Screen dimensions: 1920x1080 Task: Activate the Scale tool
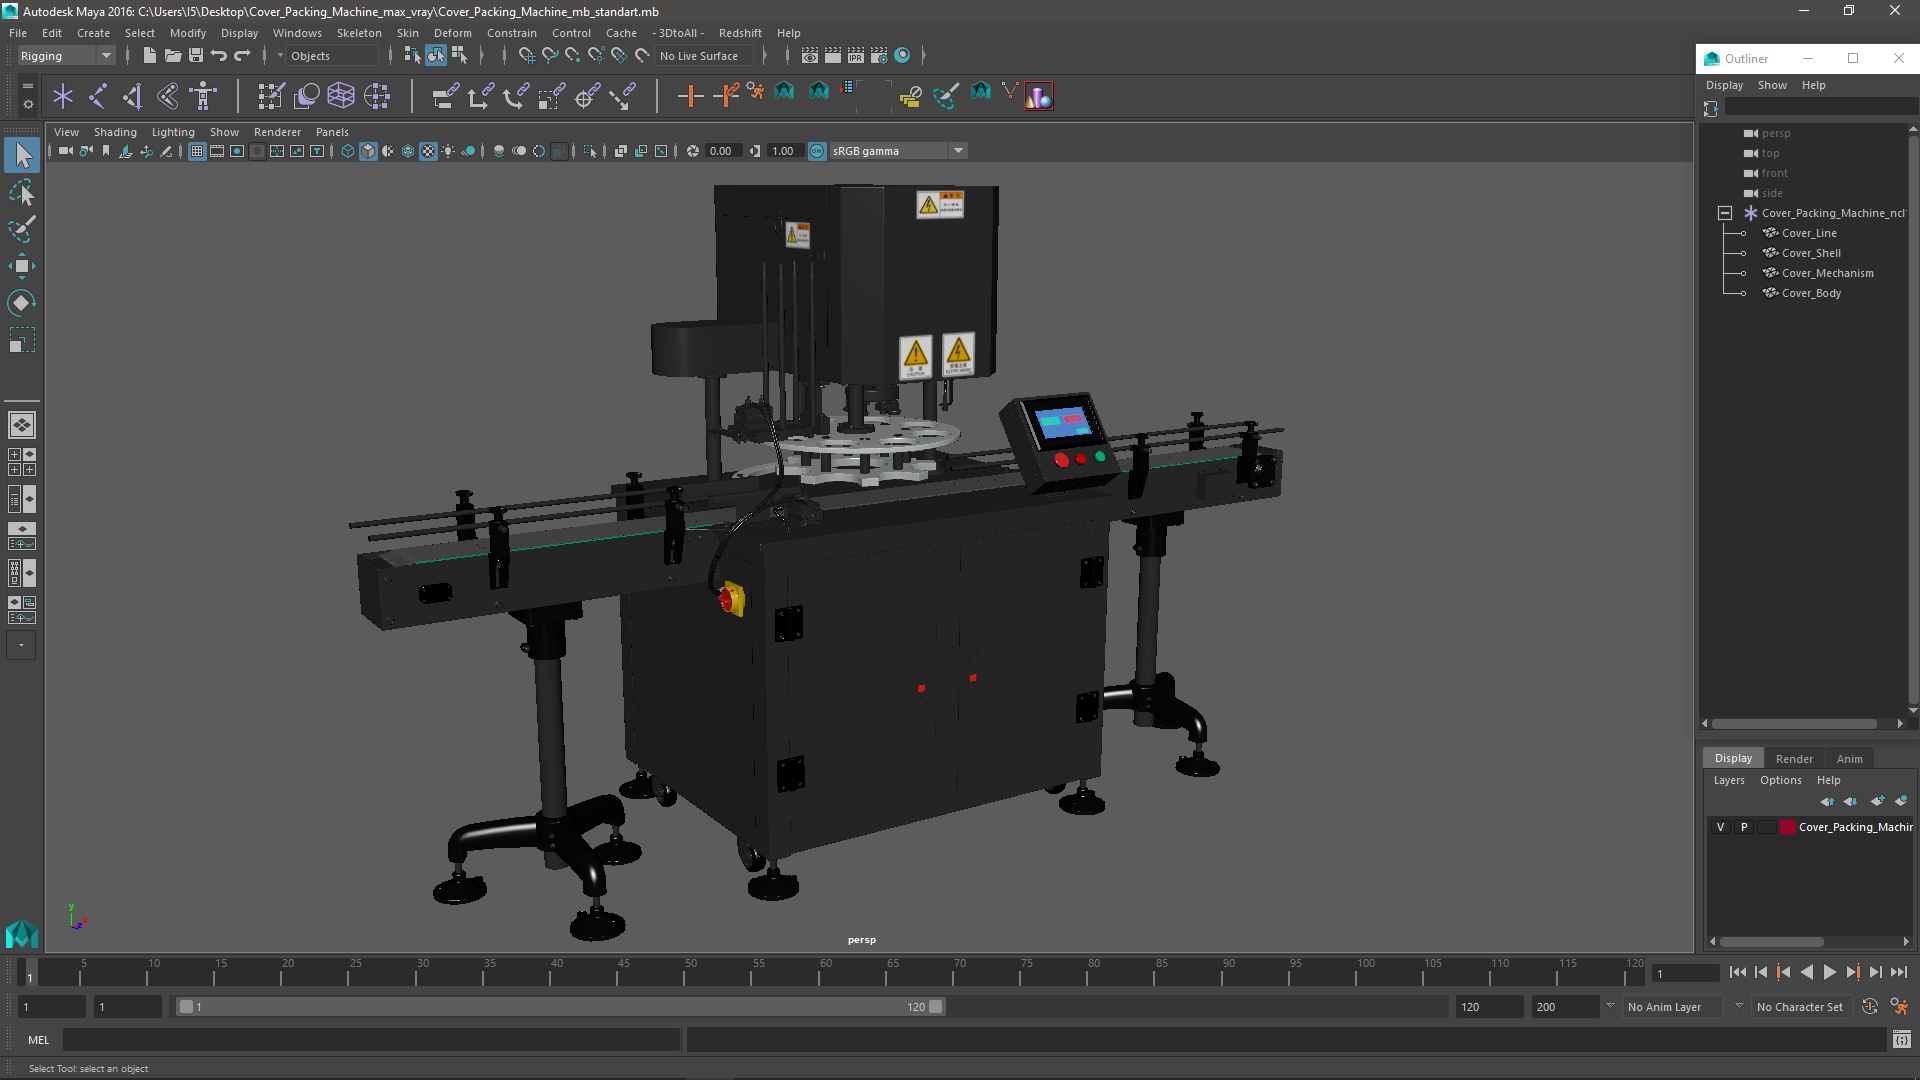tap(22, 340)
